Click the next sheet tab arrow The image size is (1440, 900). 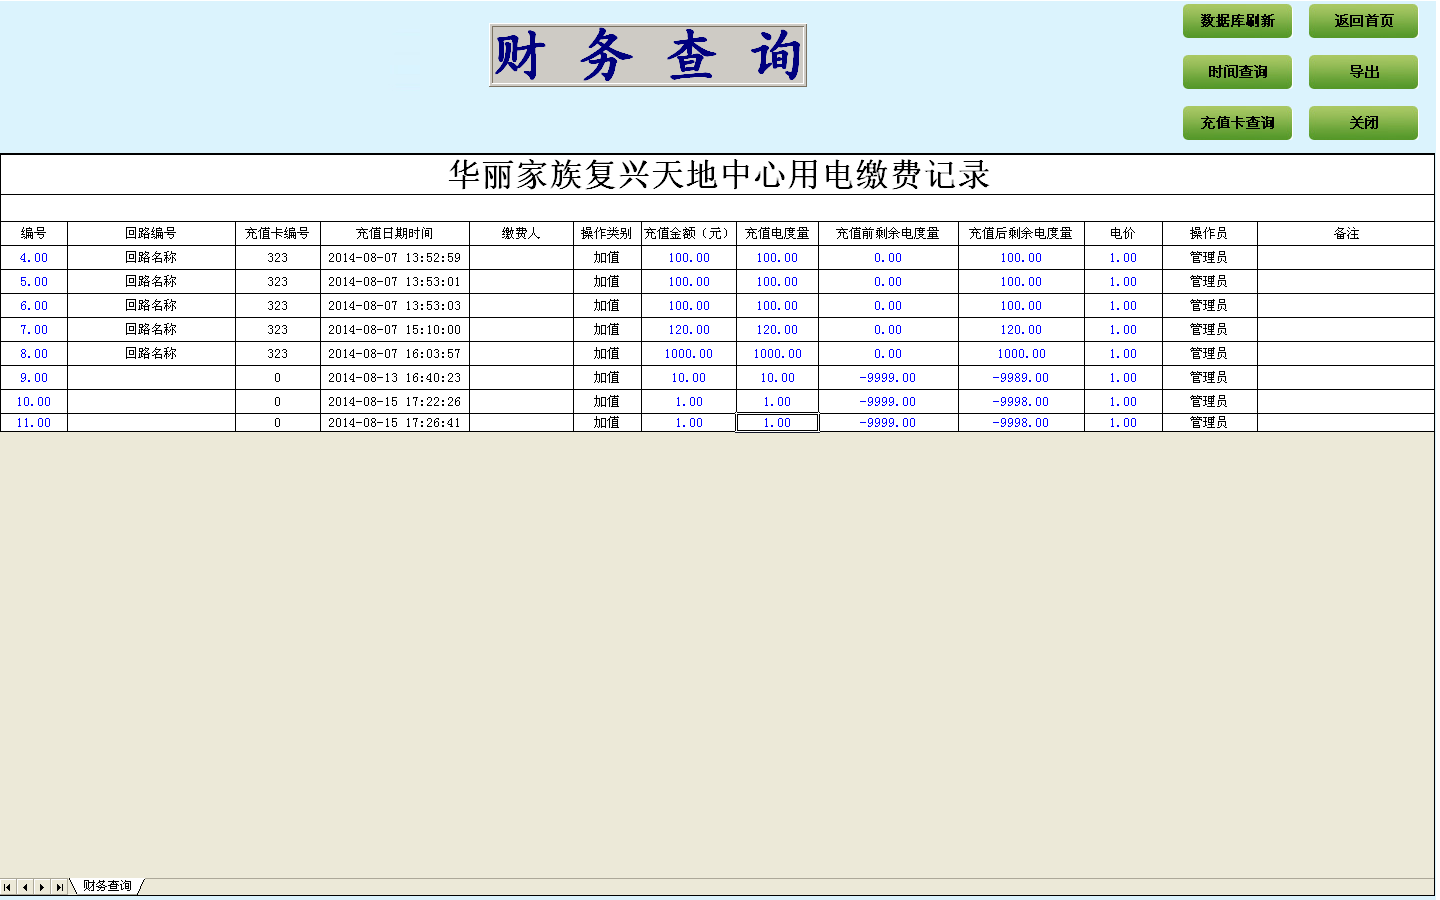click(x=42, y=887)
